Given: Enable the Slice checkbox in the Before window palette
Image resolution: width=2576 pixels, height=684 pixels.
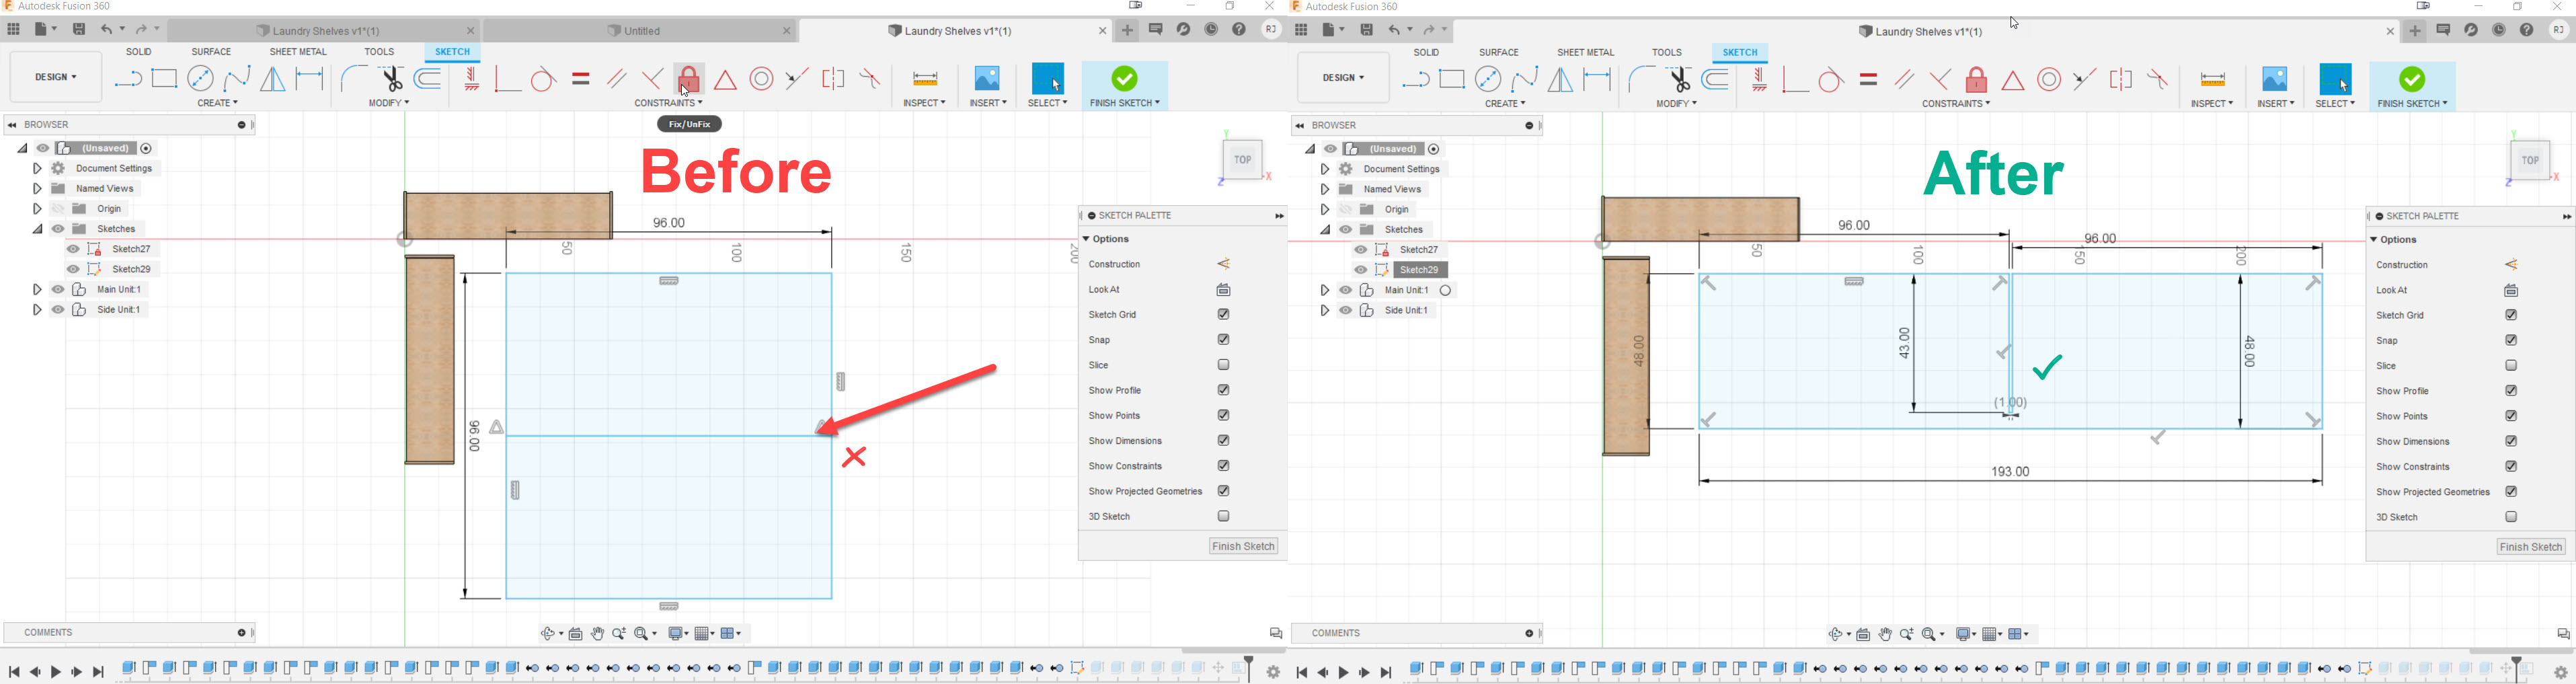Looking at the screenshot, I should pos(1223,365).
